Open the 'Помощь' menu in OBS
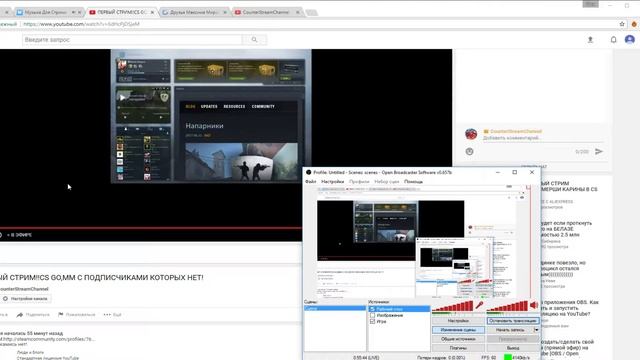640x360 pixels. (x=413, y=182)
